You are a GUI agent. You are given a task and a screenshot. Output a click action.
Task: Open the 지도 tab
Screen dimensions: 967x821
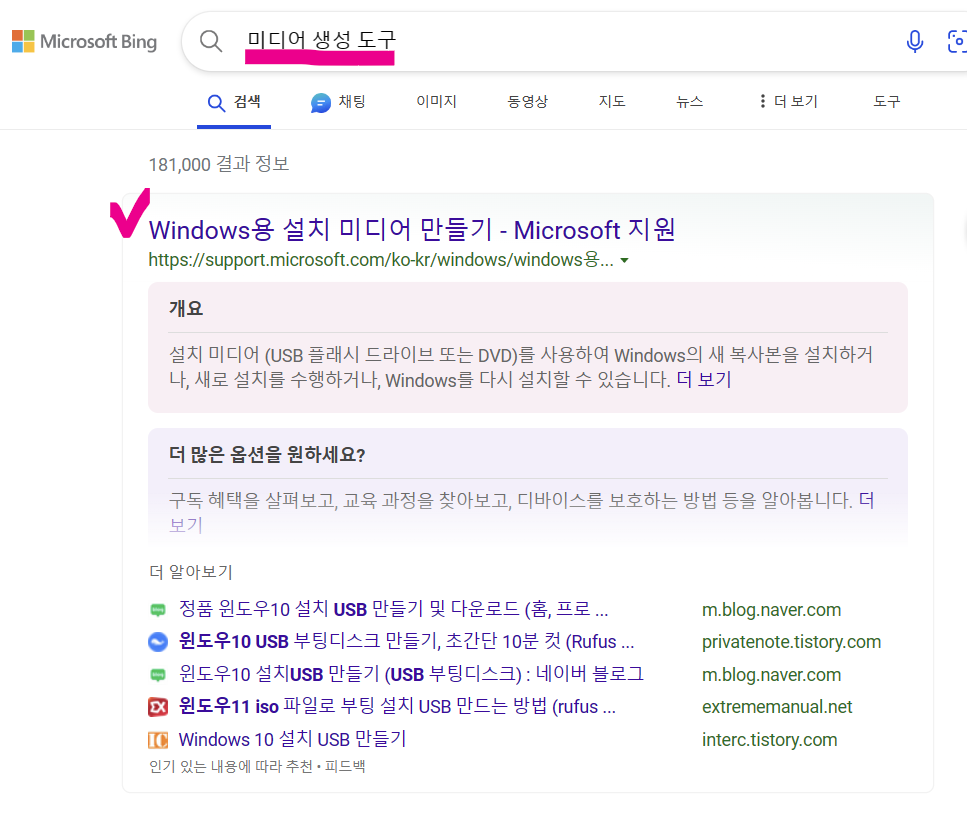[612, 102]
